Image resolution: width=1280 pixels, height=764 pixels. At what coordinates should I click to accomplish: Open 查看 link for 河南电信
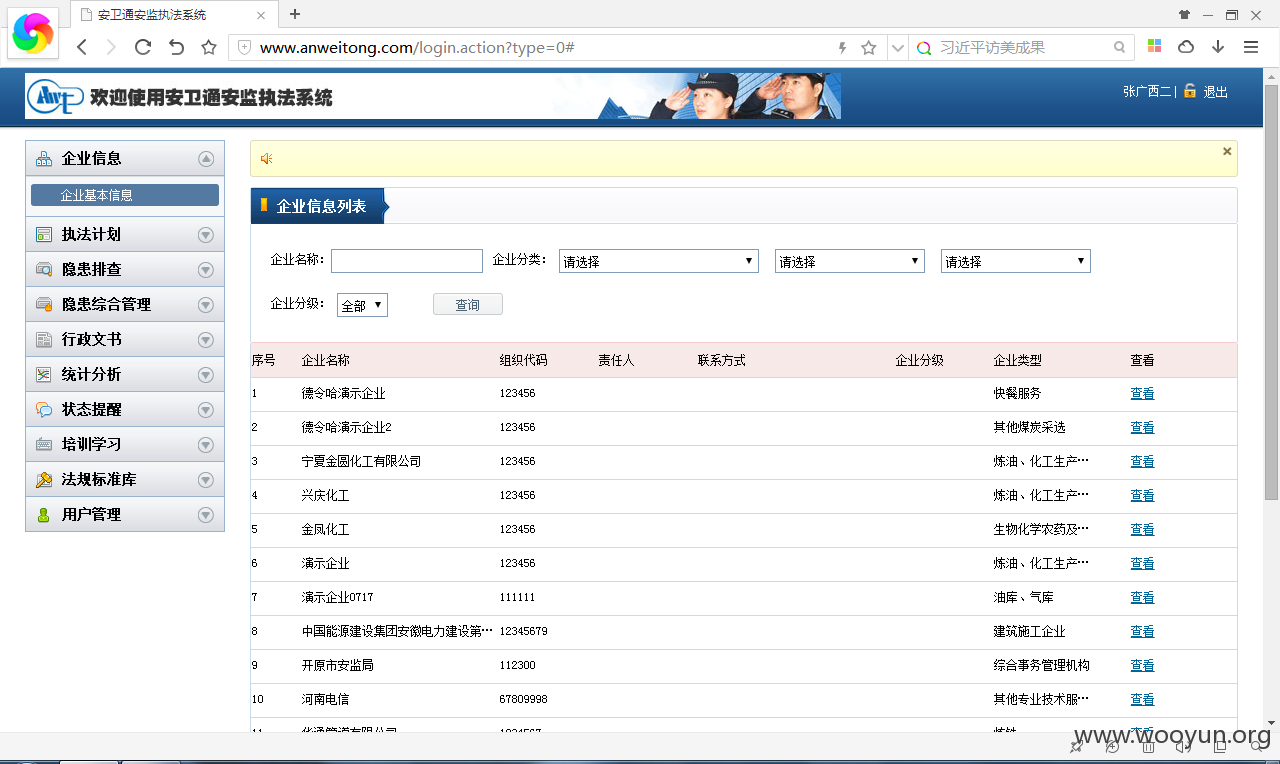1142,699
